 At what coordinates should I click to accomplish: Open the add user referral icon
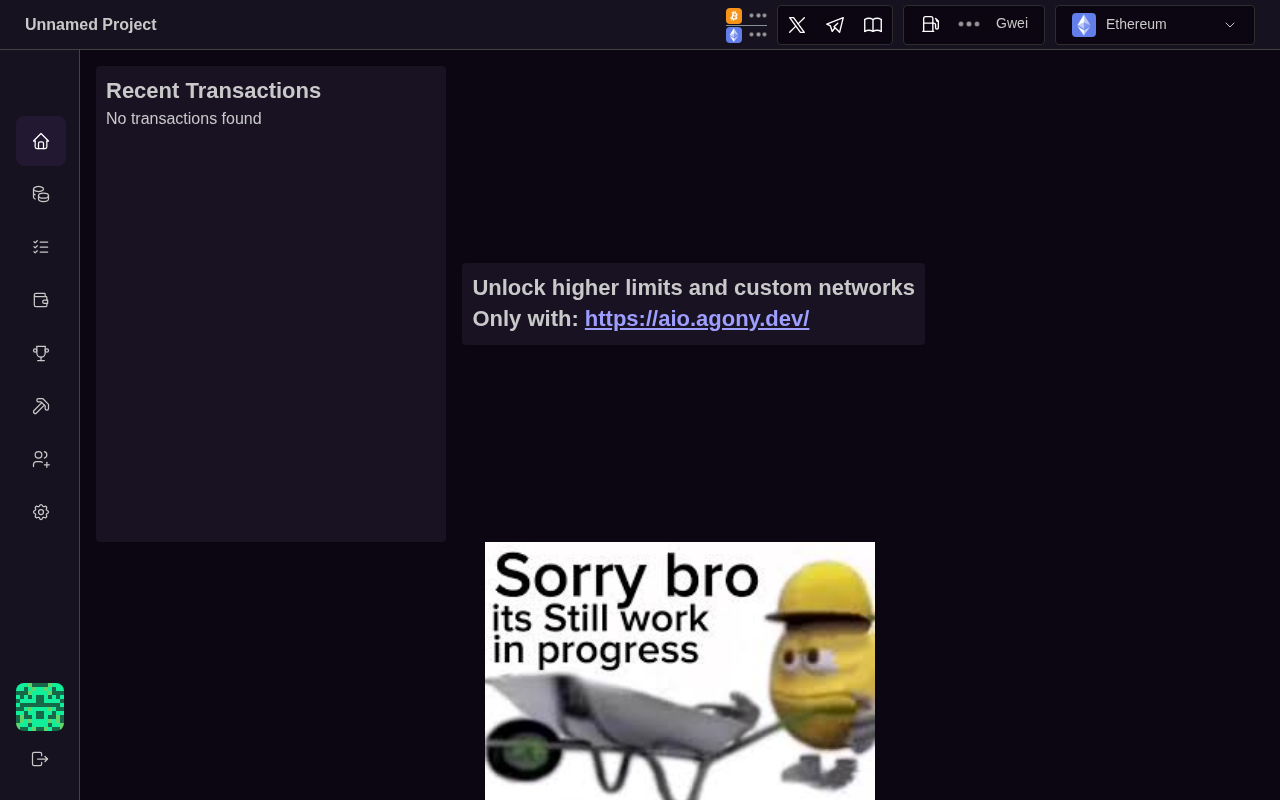(41, 459)
